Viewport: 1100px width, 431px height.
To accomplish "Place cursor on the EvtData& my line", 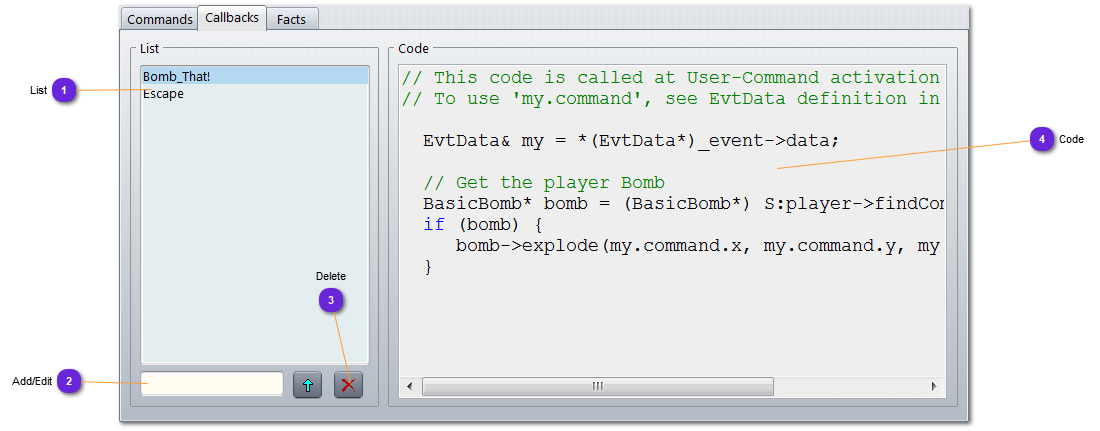I will click(631, 140).
